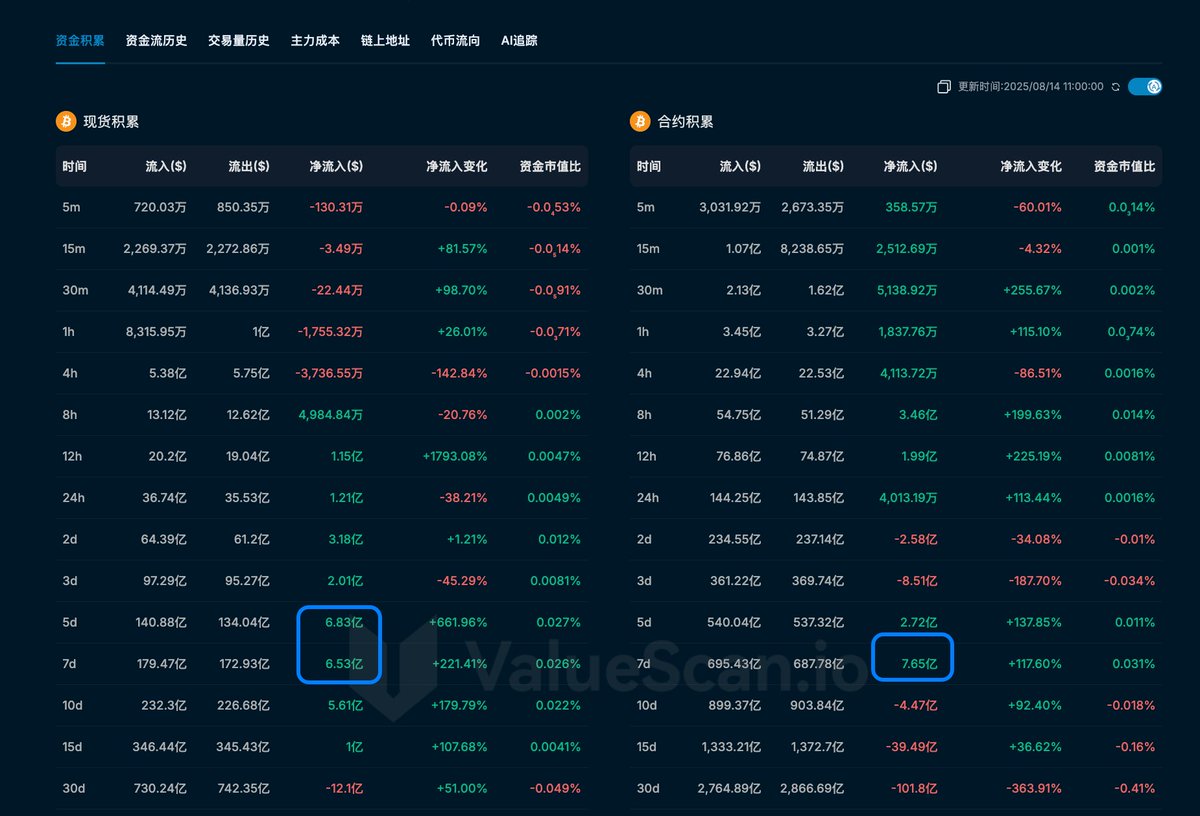
Task: Click 流出($) header in the spot table
Action: 249,167
